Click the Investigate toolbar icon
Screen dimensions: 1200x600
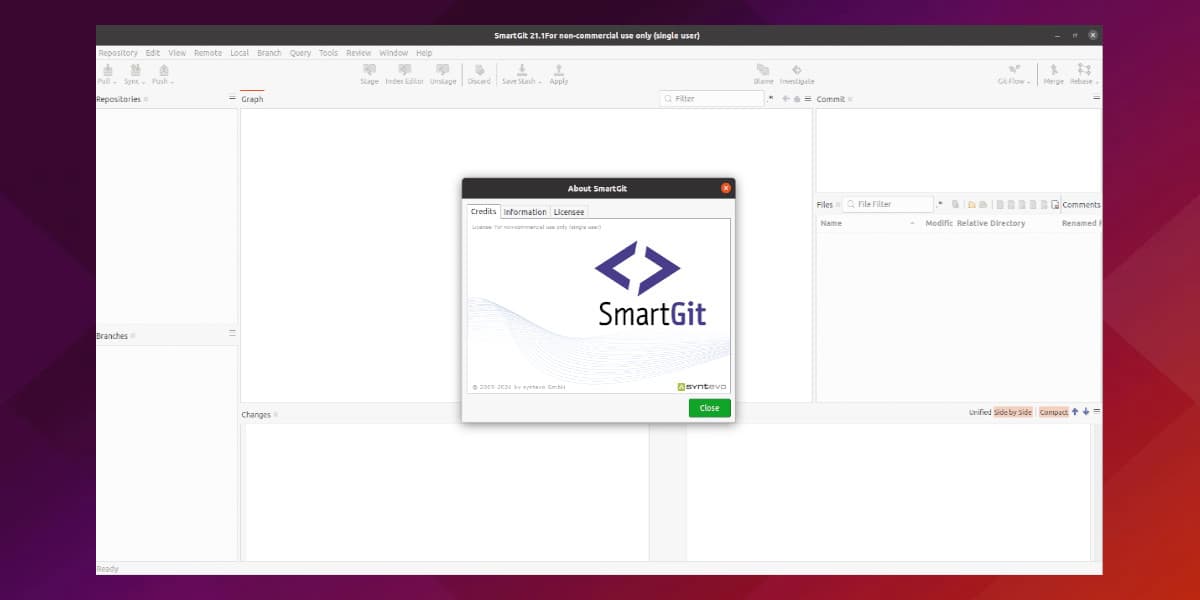pos(796,74)
